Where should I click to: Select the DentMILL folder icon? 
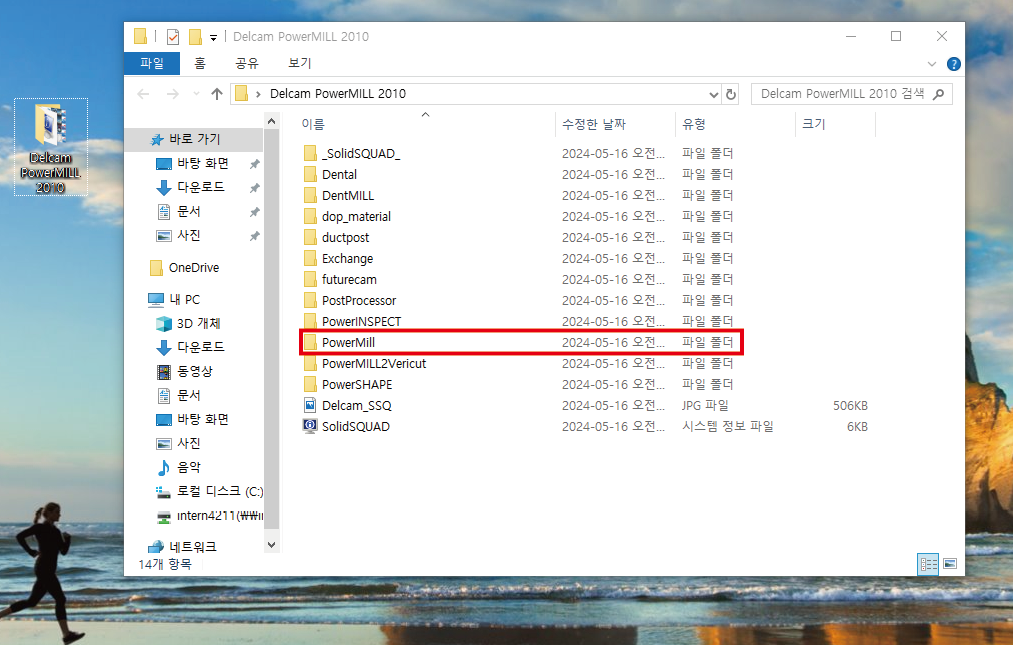(x=310, y=195)
